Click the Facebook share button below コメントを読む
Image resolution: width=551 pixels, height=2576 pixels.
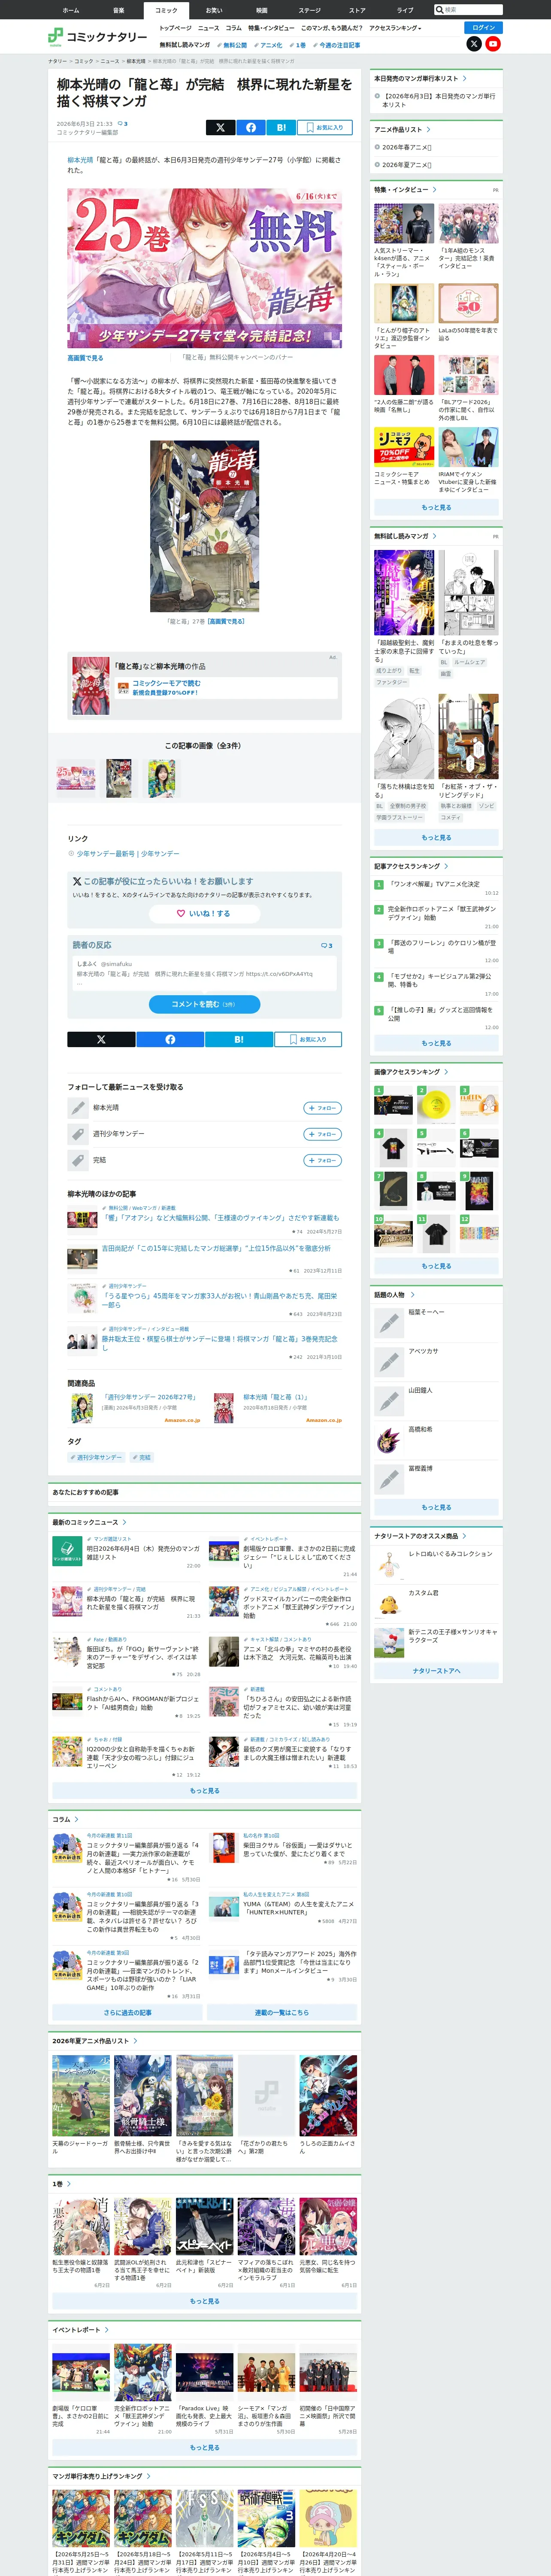pos(170,1039)
